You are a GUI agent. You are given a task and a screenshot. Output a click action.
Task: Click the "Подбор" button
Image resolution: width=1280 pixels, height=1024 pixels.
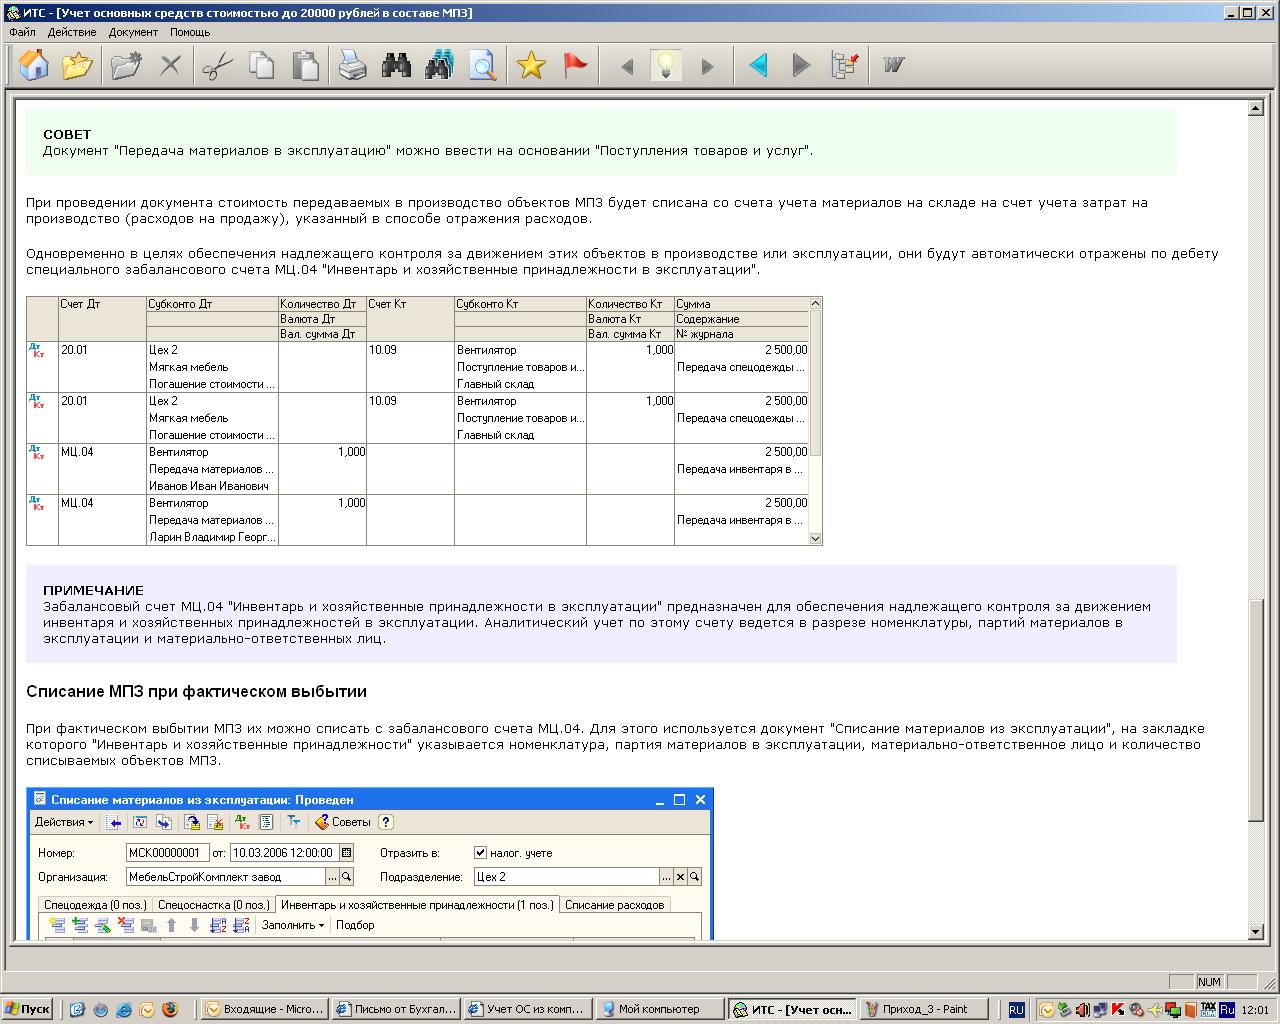click(355, 925)
